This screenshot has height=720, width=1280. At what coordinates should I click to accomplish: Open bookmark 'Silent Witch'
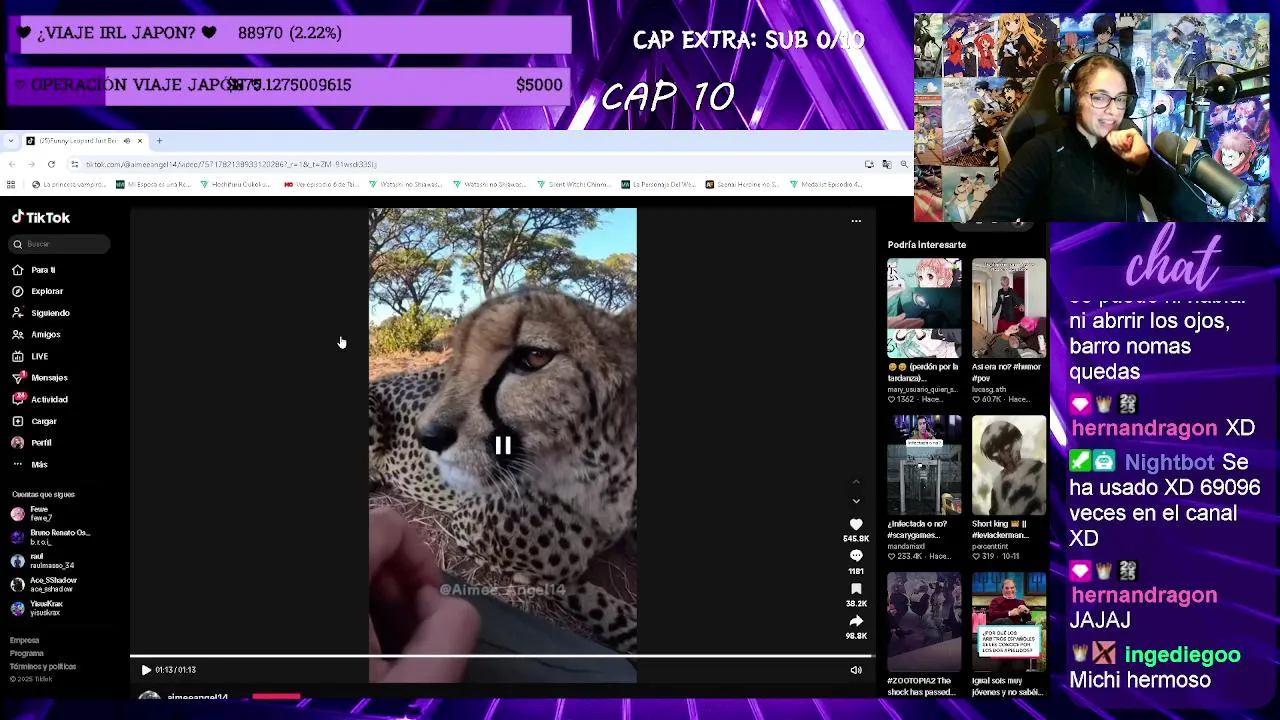(573, 184)
